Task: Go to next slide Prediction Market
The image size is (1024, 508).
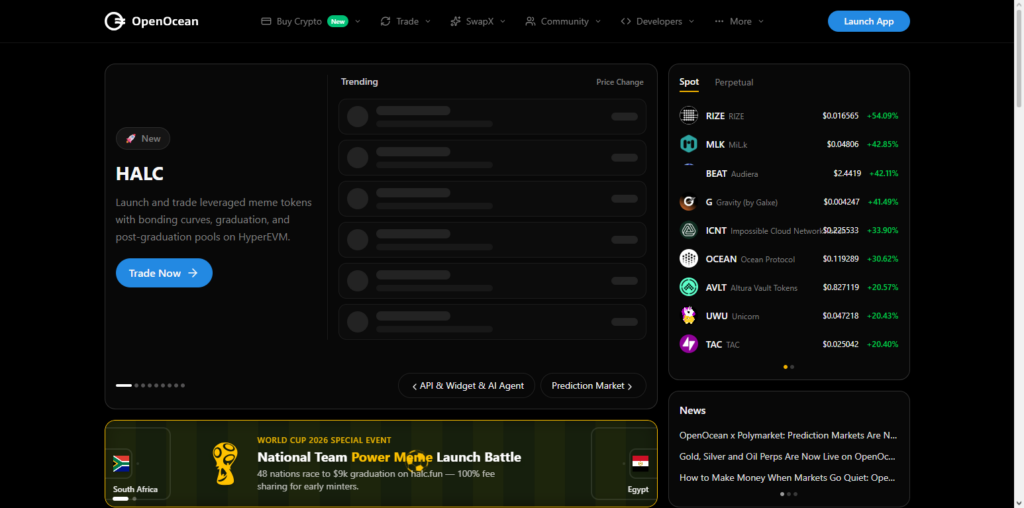Action: click(x=593, y=385)
